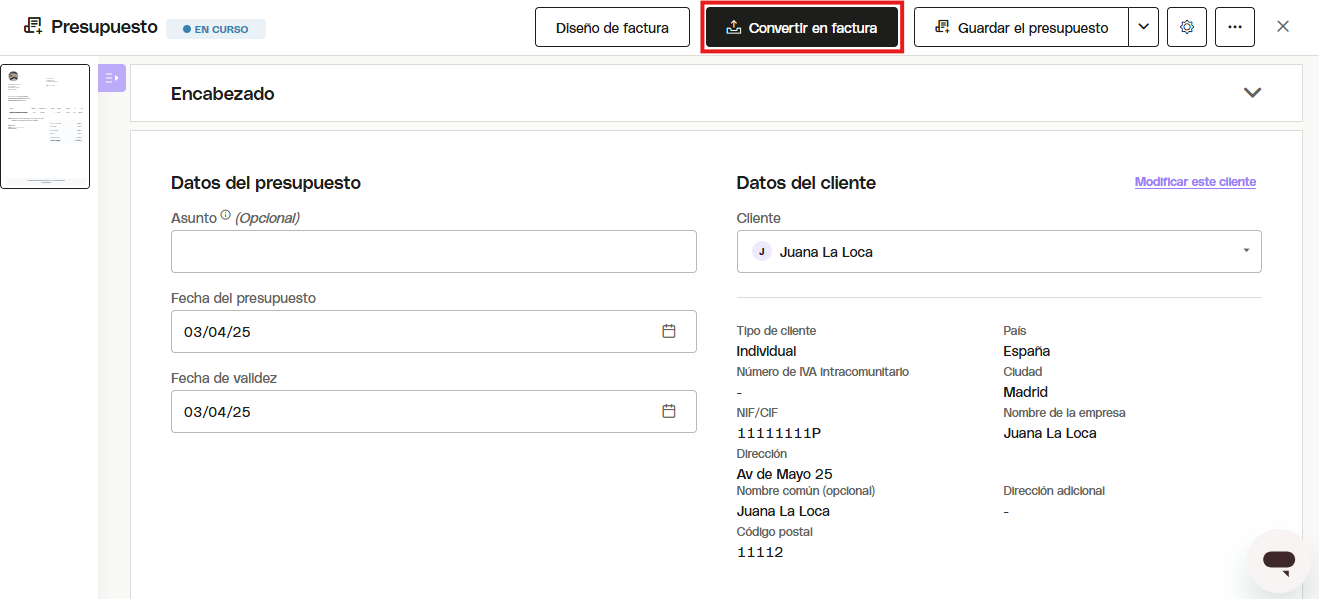Open calendar for Fecha de validez
This screenshot has height=599, width=1319.
(669, 411)
